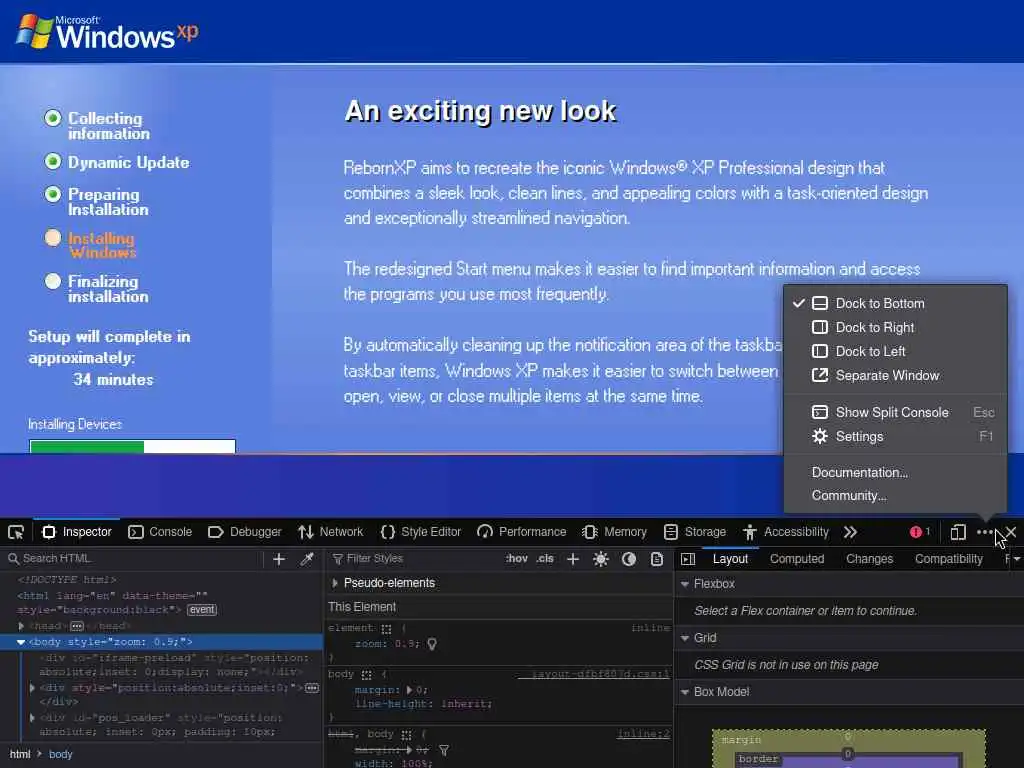This screenshot has width=1024, height=768.
Task: Choose Dock to Left
Action: 895,351
